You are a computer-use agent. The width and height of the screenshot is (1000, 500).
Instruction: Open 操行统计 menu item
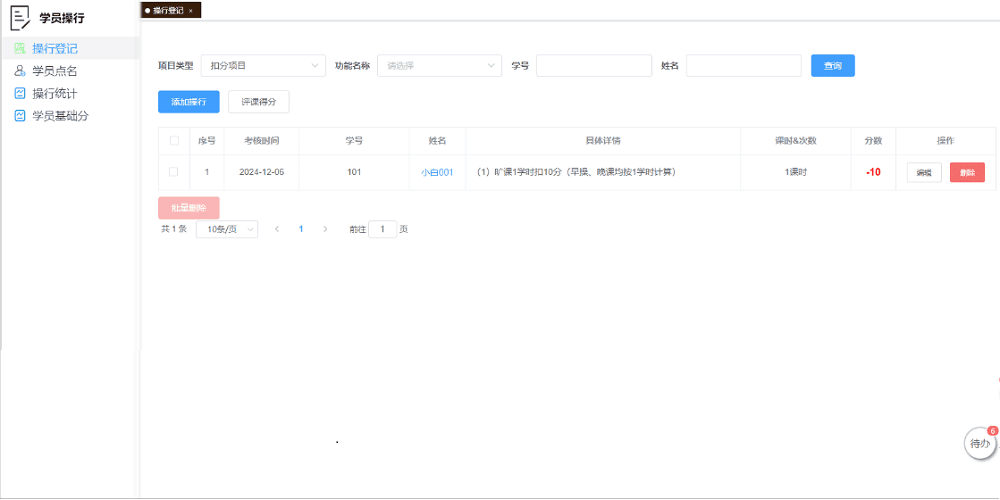(70, 94)
